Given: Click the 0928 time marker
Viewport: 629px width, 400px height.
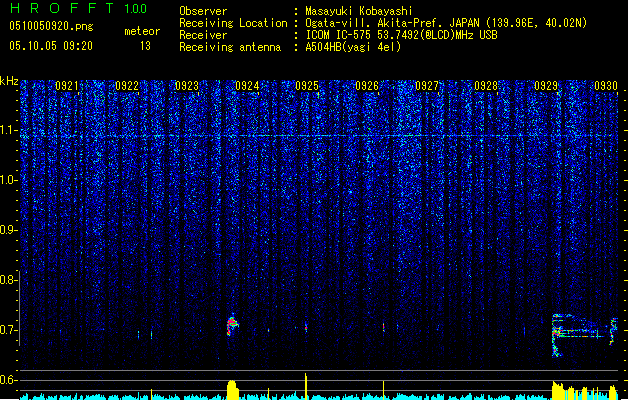Looking at the screenshot, I should coord(486,86).
